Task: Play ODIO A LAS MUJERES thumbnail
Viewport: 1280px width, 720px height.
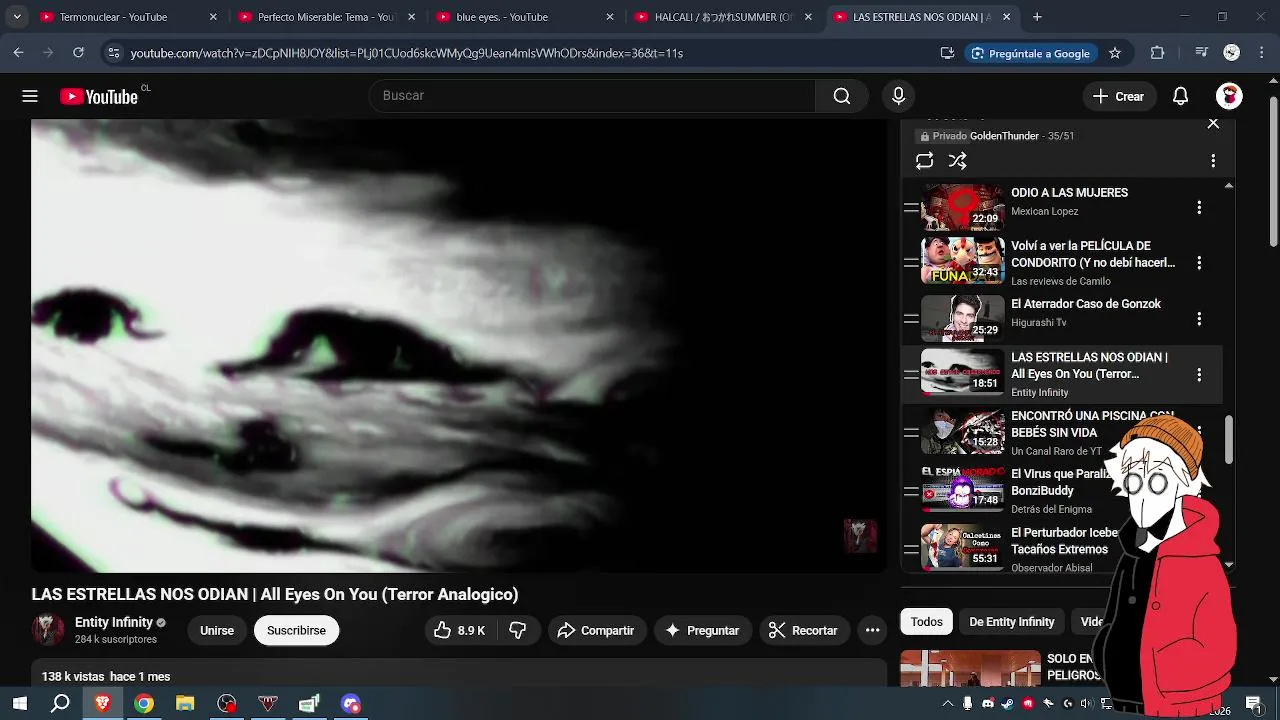Action: [x=962, y=207]
